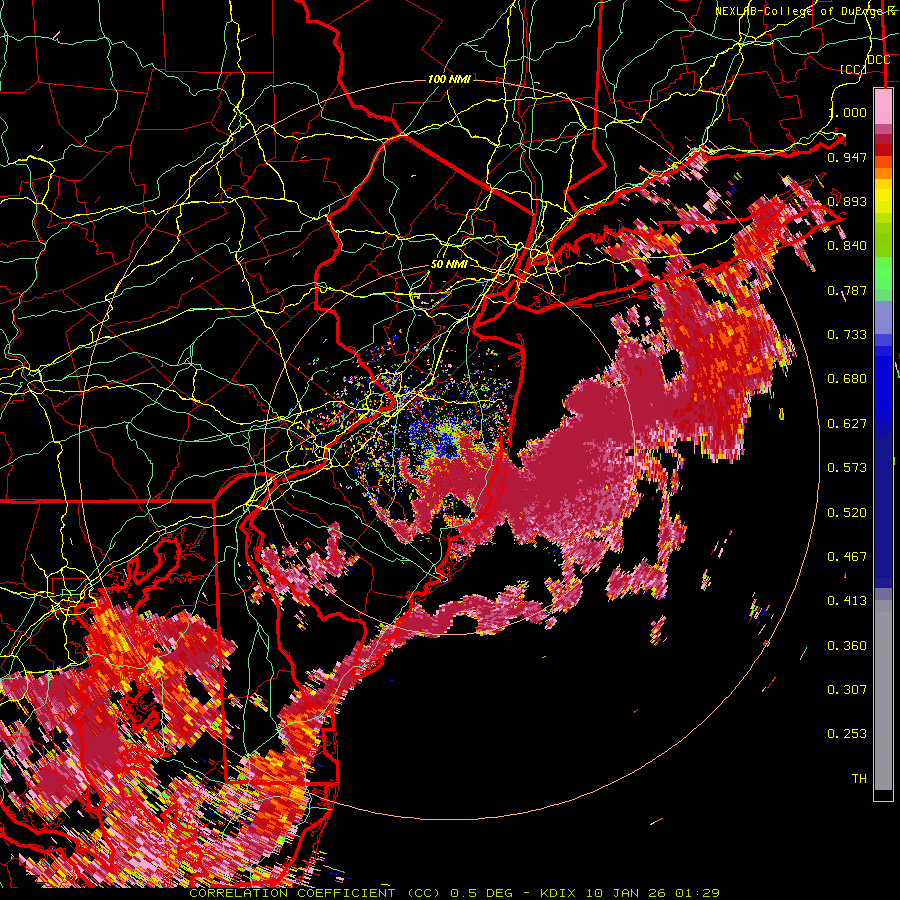Click the 50 NMI range ring label
Screen dimensions: 900x900
[449, 265]
